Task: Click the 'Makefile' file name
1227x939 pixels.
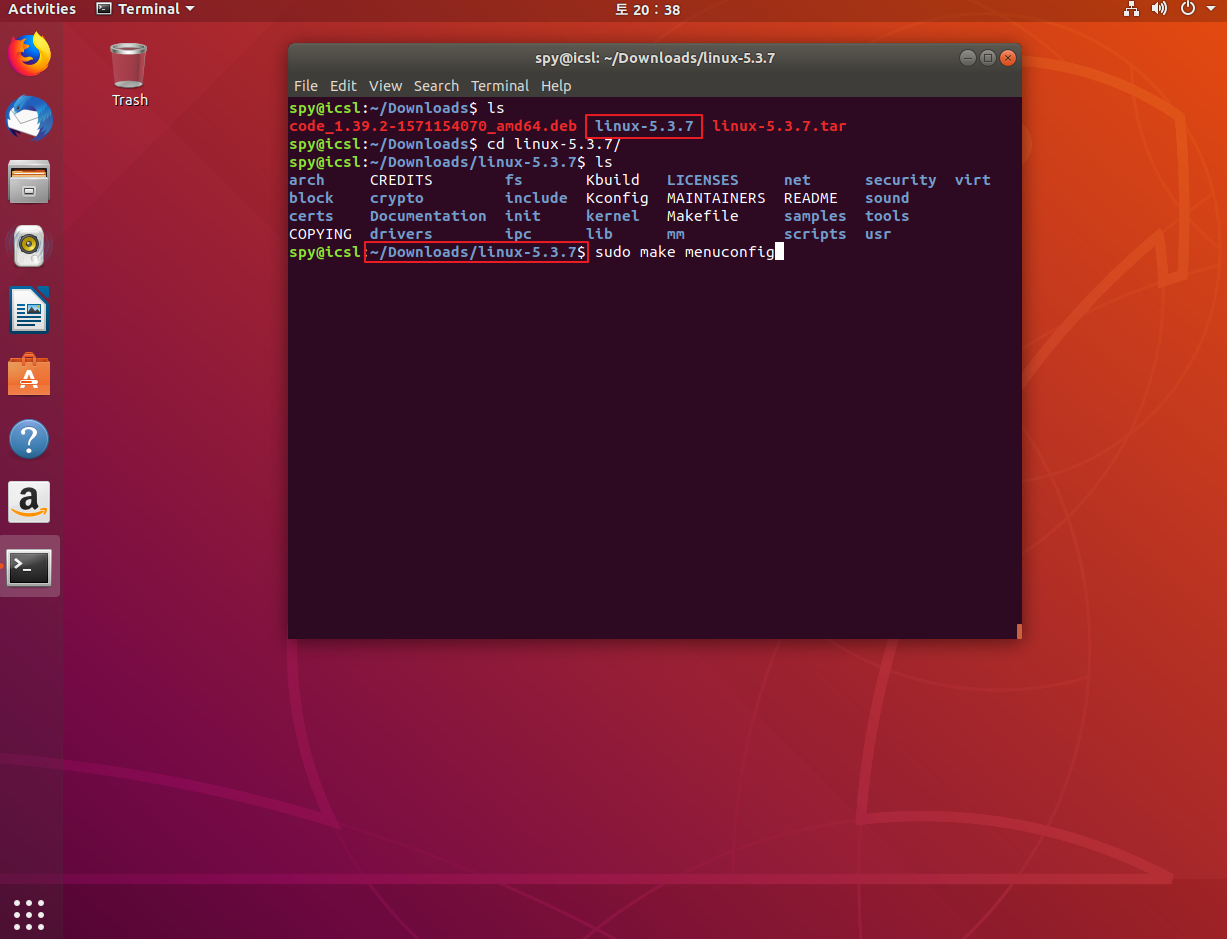Action: pyautogui.click(x=703, y=216)
